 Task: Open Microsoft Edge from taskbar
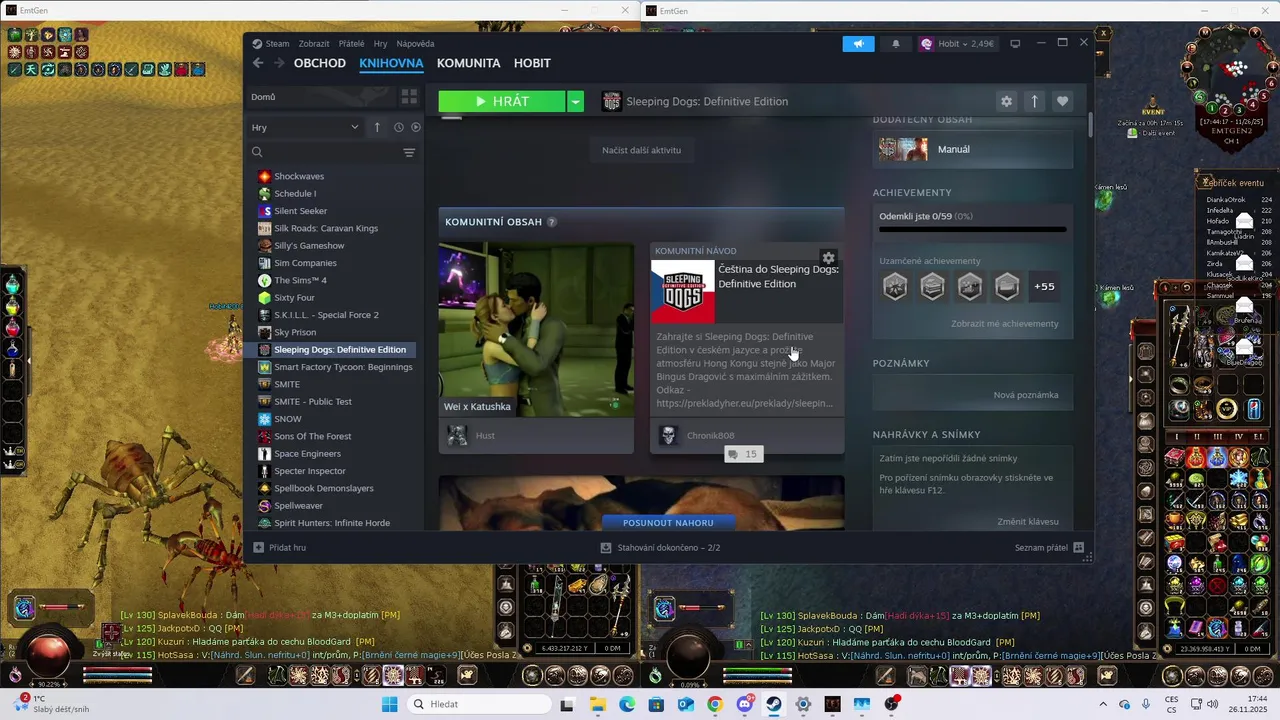coord(626,704)
